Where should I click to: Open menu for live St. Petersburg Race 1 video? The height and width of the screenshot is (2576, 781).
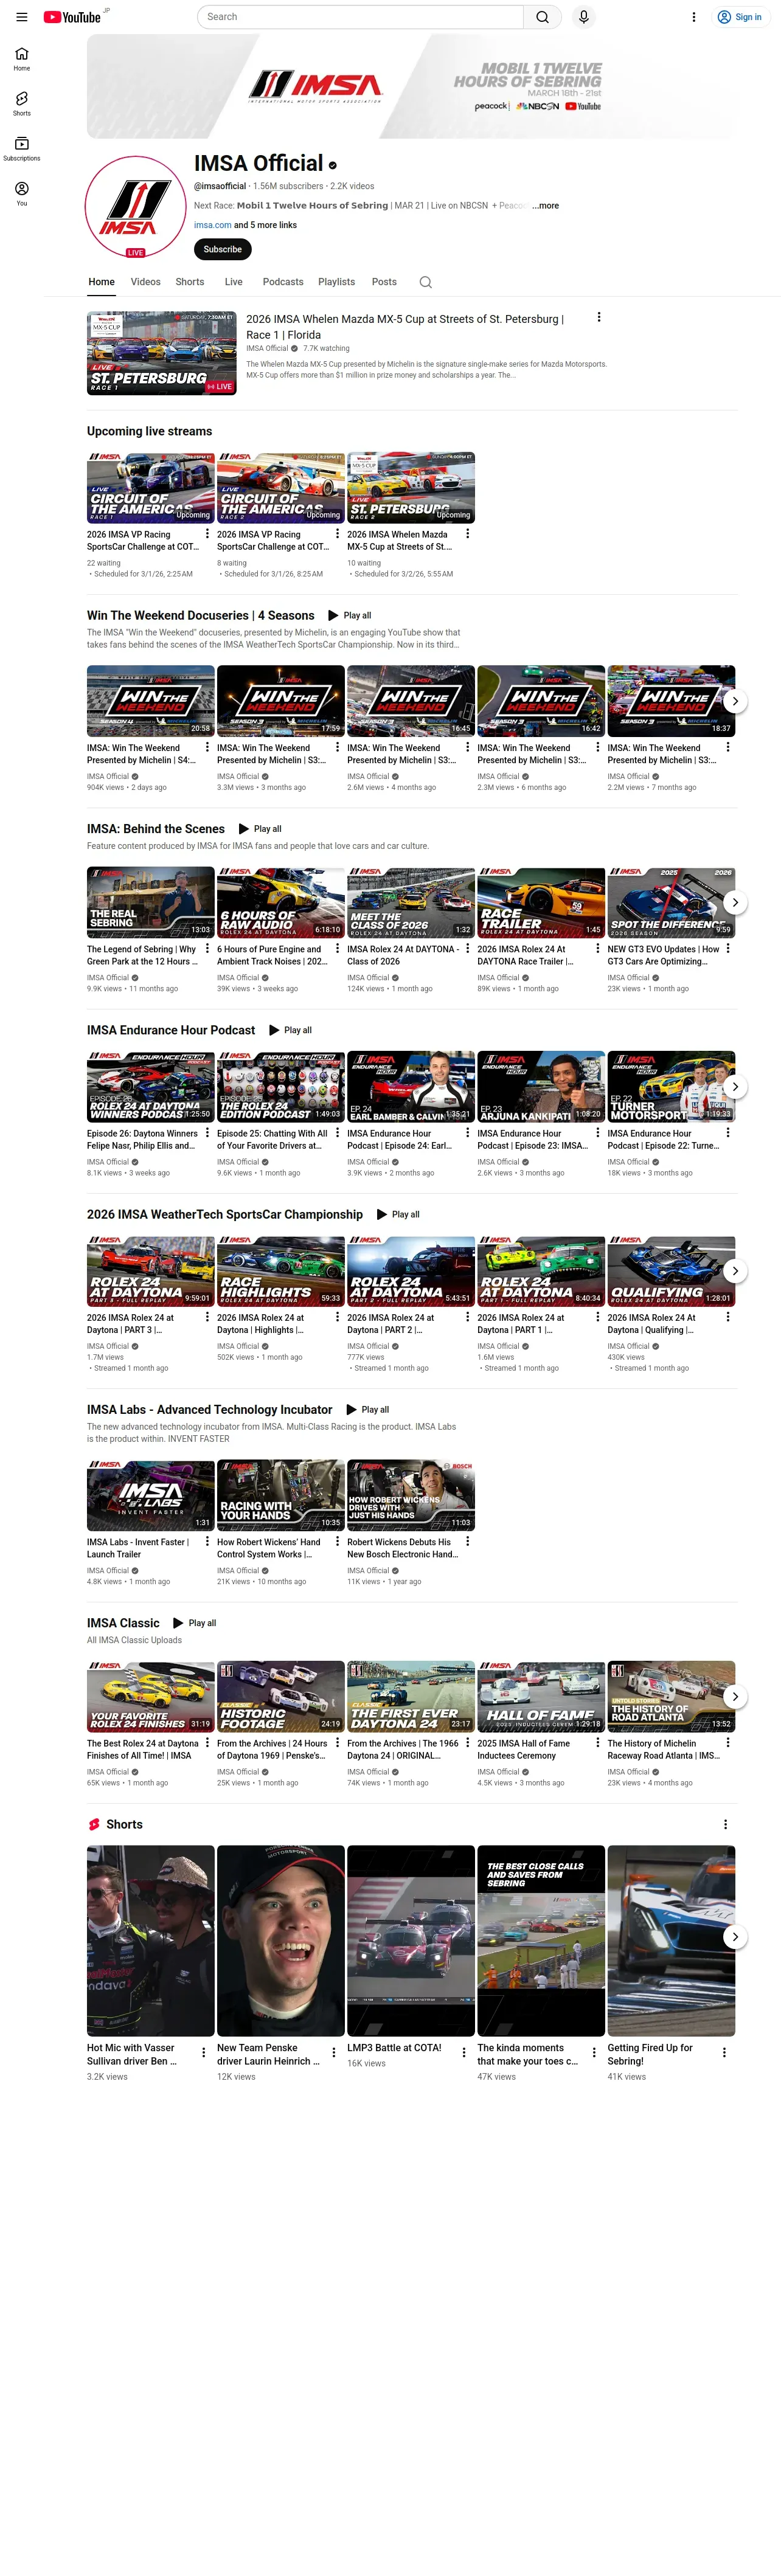point(599,317)
